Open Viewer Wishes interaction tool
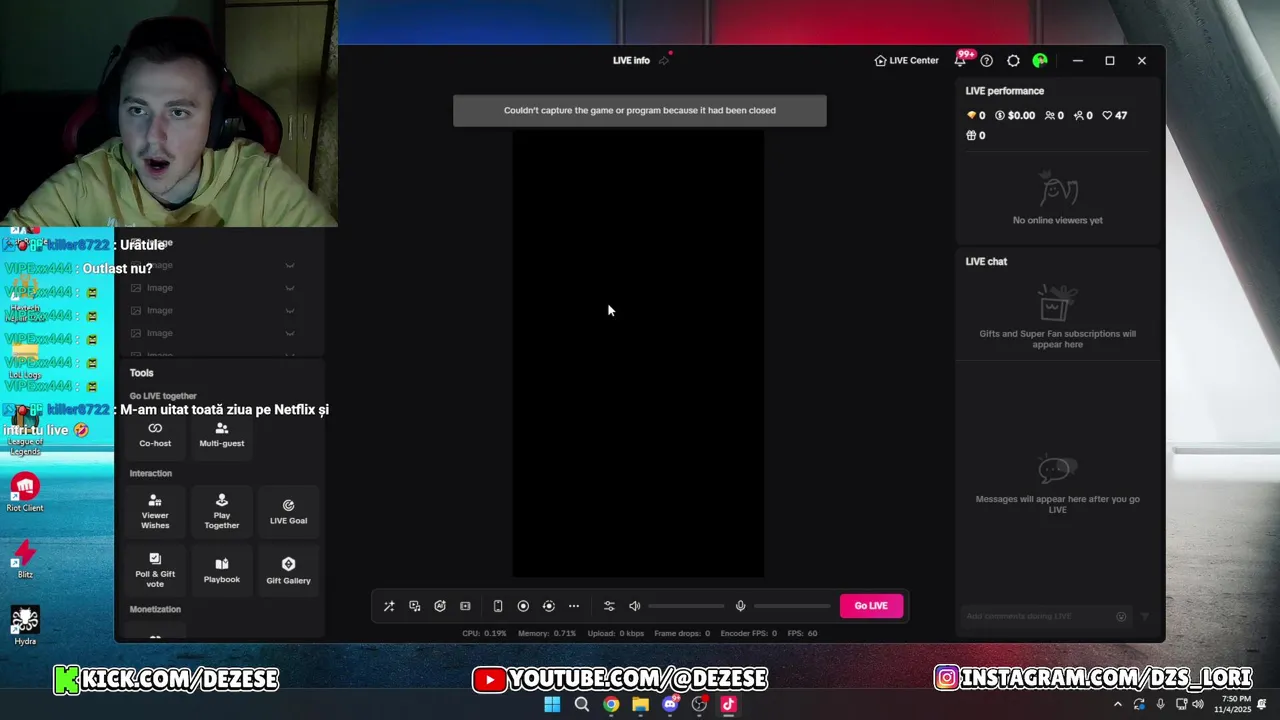 tap(155, 512)
